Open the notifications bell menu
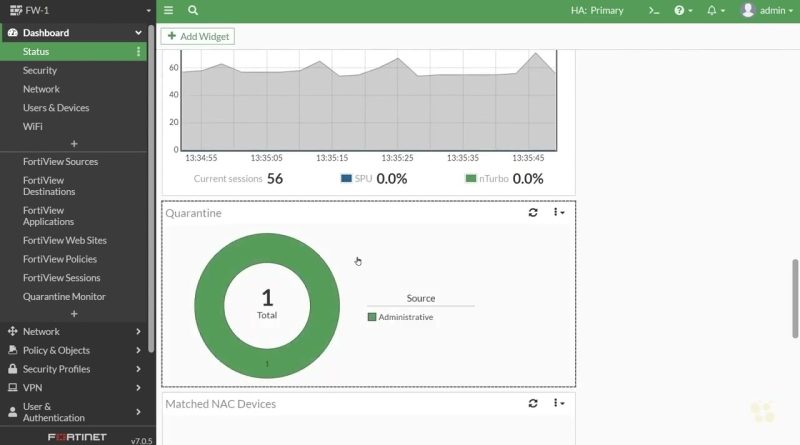This screenshot has width=800, height=445. click(716, 10)
